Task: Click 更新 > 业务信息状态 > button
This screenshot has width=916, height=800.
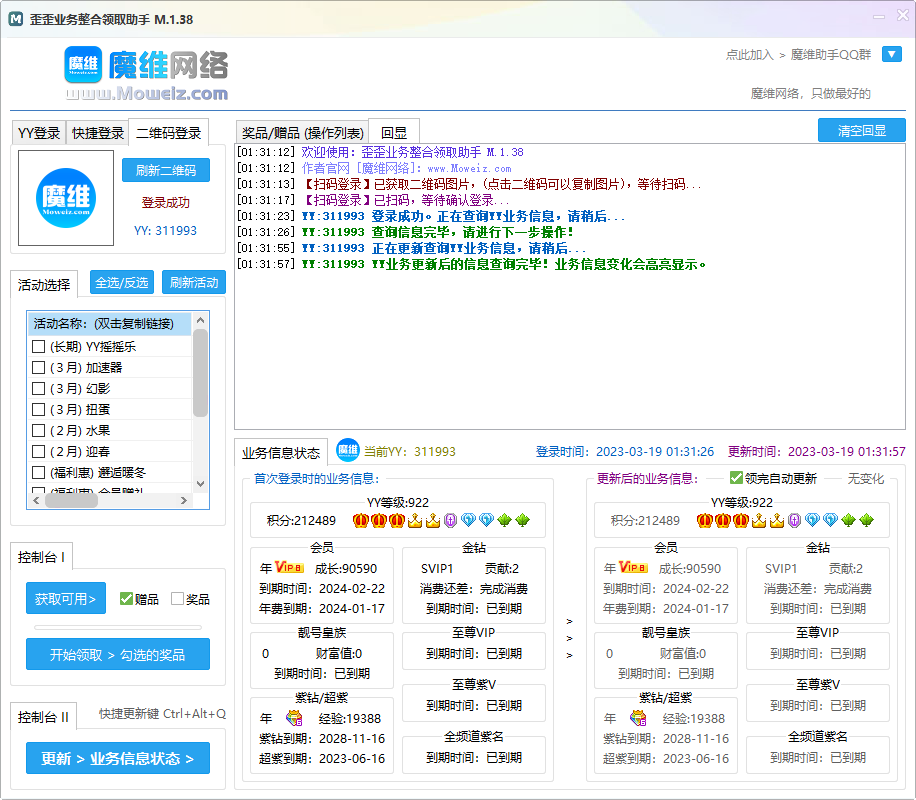Action: click(117, 758)
